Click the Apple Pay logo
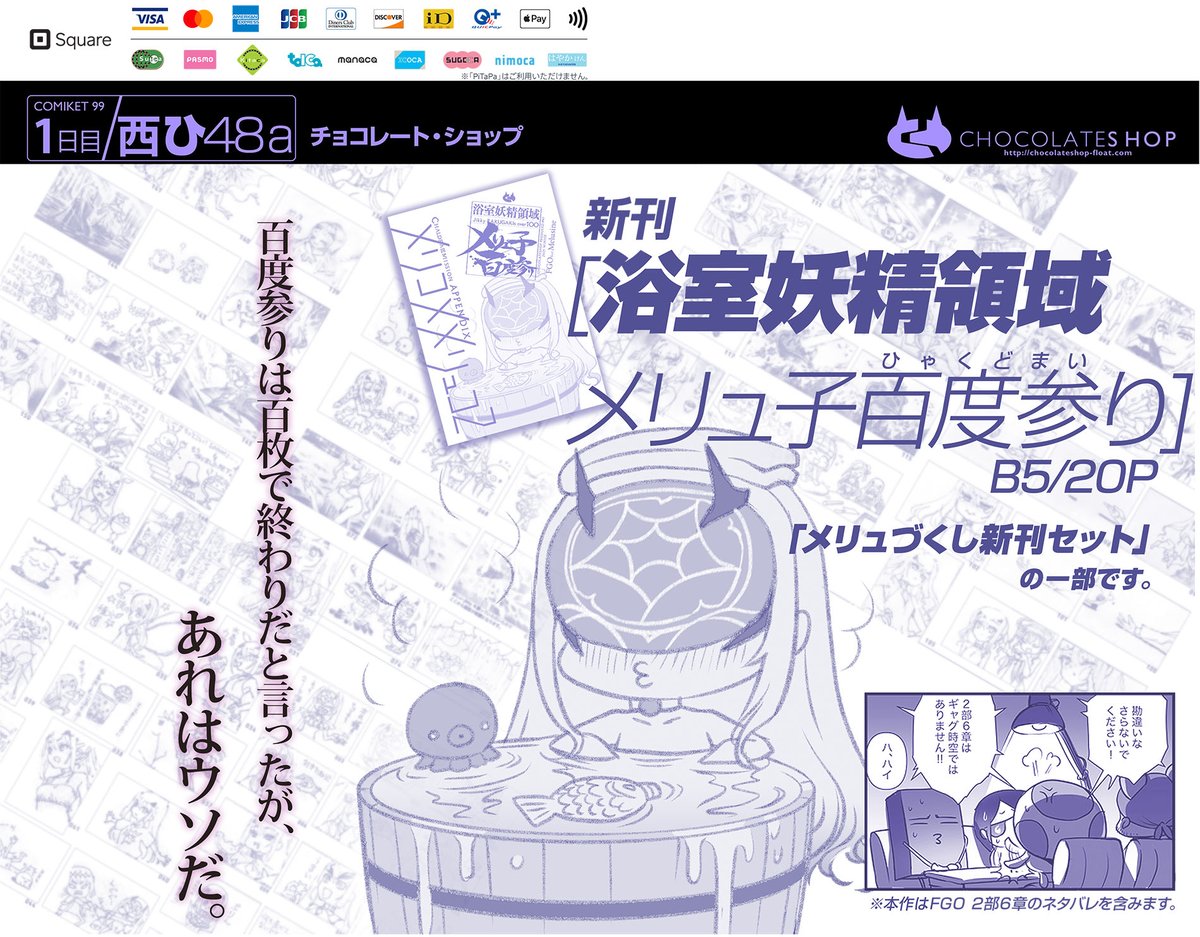 point(535,19)
